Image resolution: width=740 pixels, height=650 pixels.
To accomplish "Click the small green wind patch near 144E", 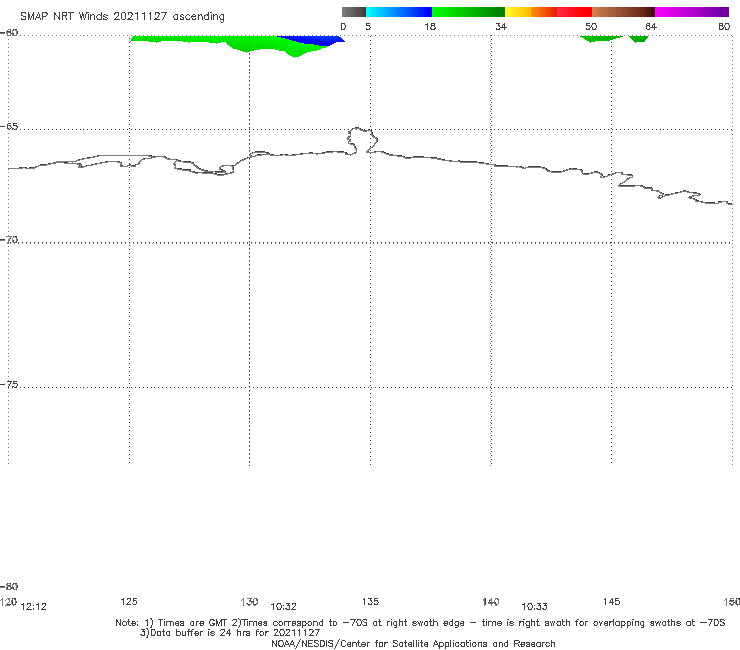I will point(601,38).
